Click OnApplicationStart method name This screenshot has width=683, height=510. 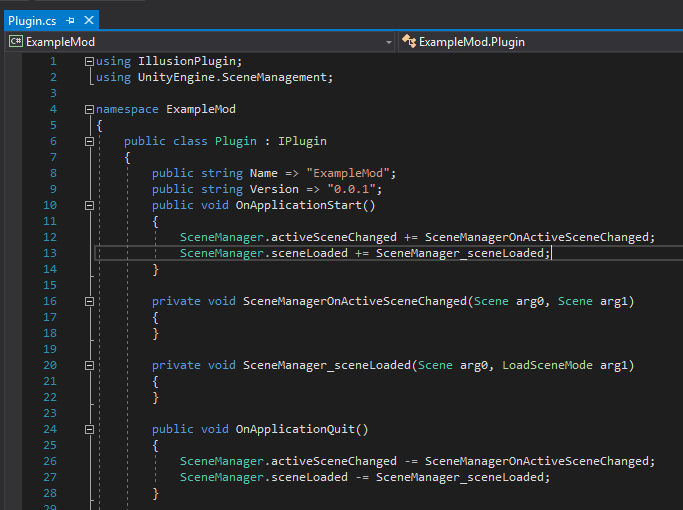tap(299, 205)
